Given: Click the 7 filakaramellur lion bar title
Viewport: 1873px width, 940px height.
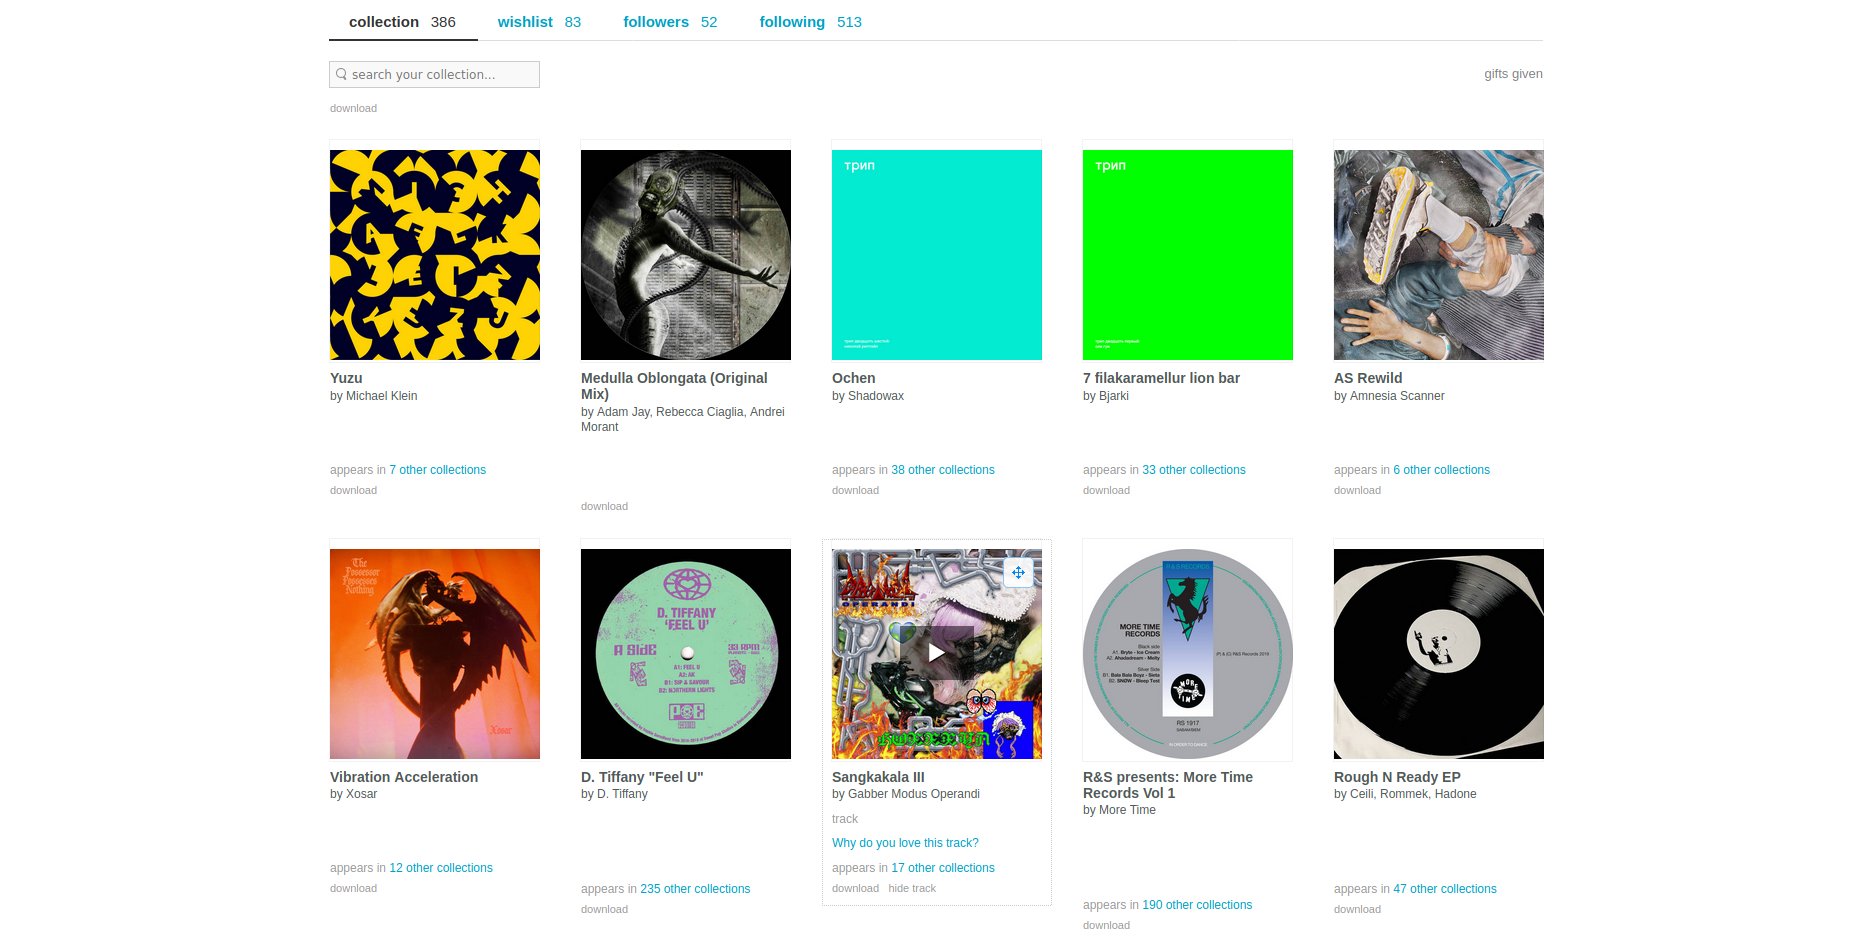Looking at the screenshot, I should (x=1161, y=378).
